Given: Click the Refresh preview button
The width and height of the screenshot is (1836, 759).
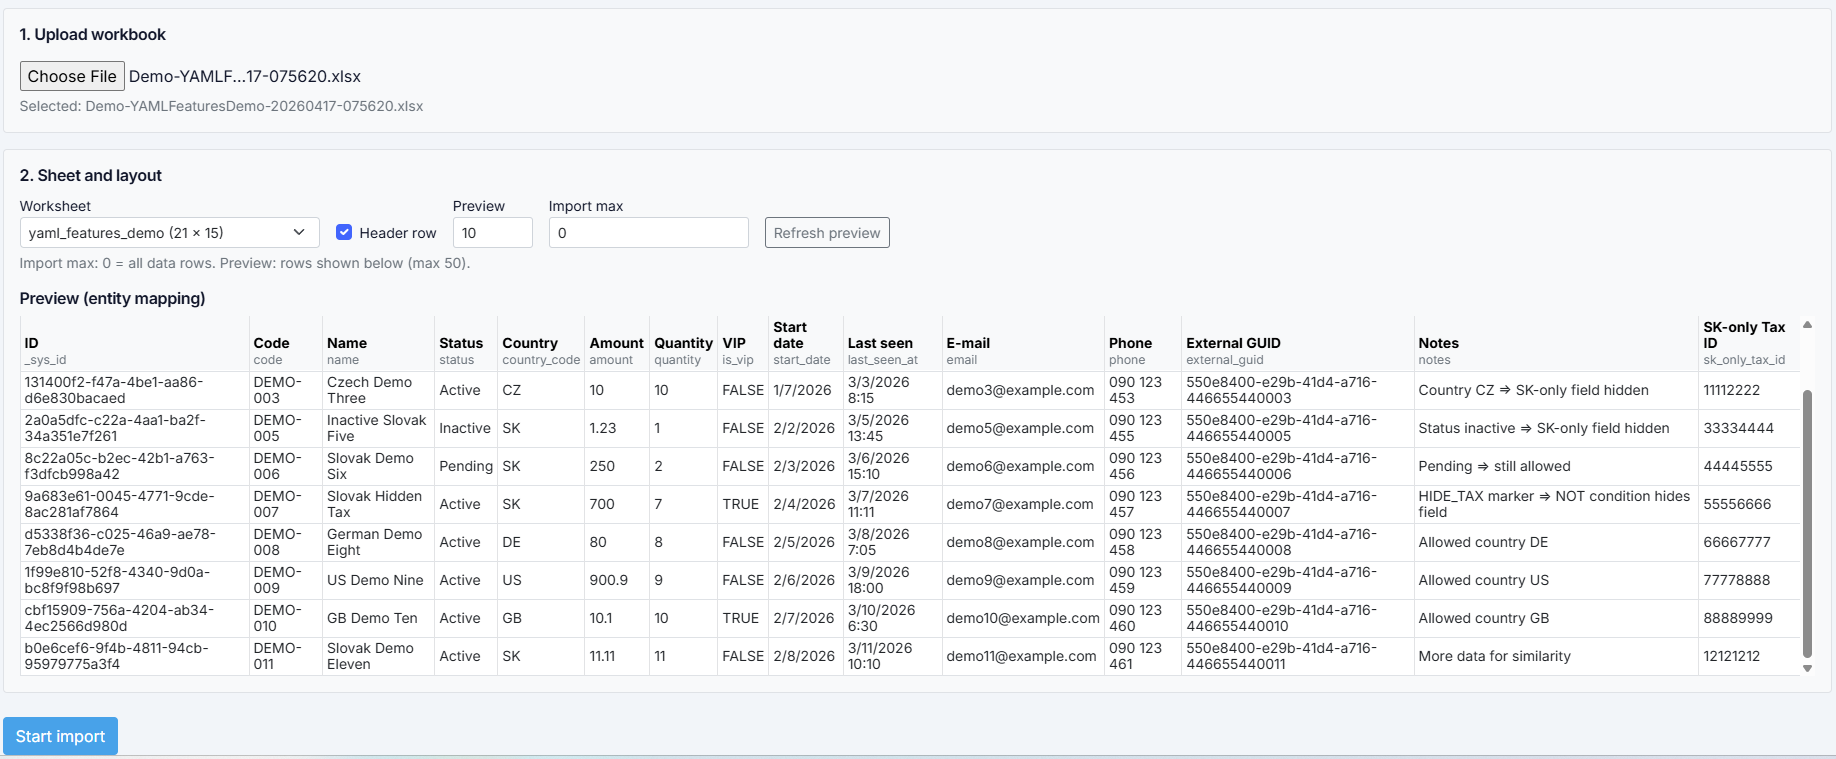Looking at the screenshot, I should pos(827,233).
